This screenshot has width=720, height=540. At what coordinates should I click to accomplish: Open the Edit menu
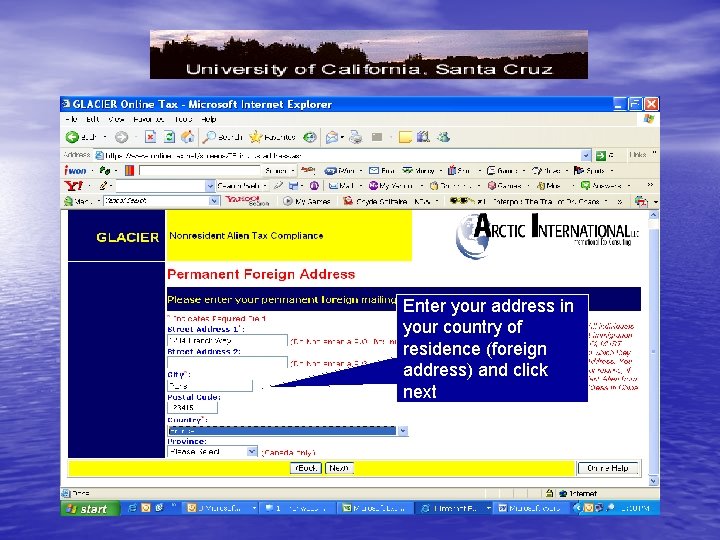92,119
